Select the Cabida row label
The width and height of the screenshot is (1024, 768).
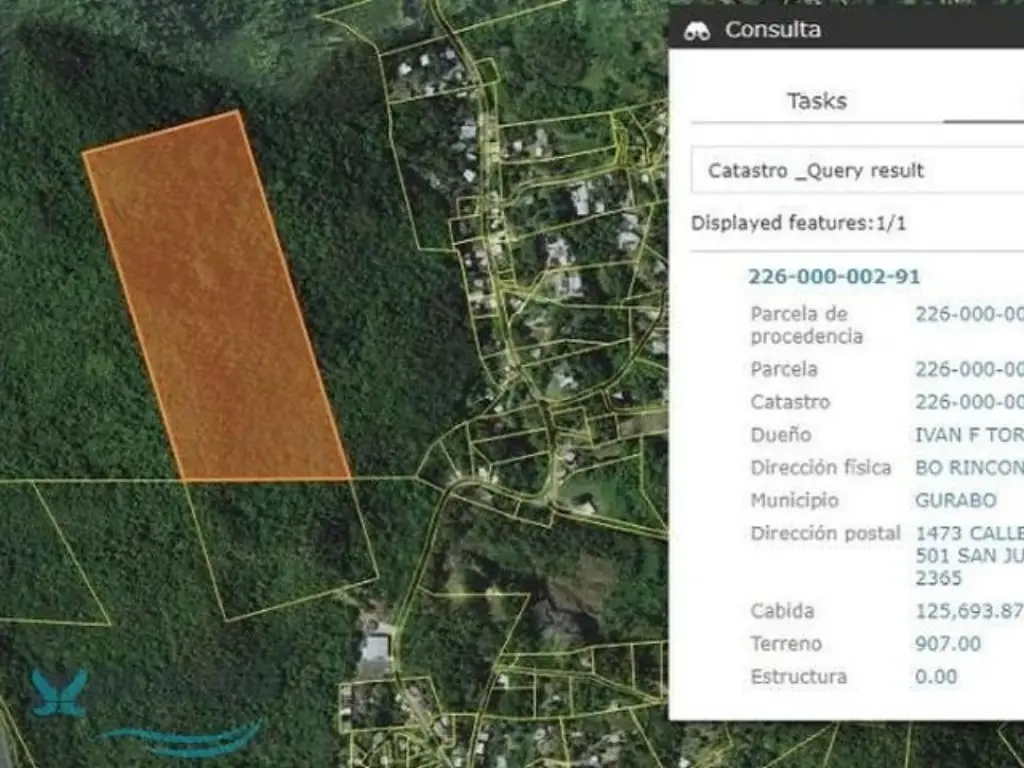[x=782, y=611]
